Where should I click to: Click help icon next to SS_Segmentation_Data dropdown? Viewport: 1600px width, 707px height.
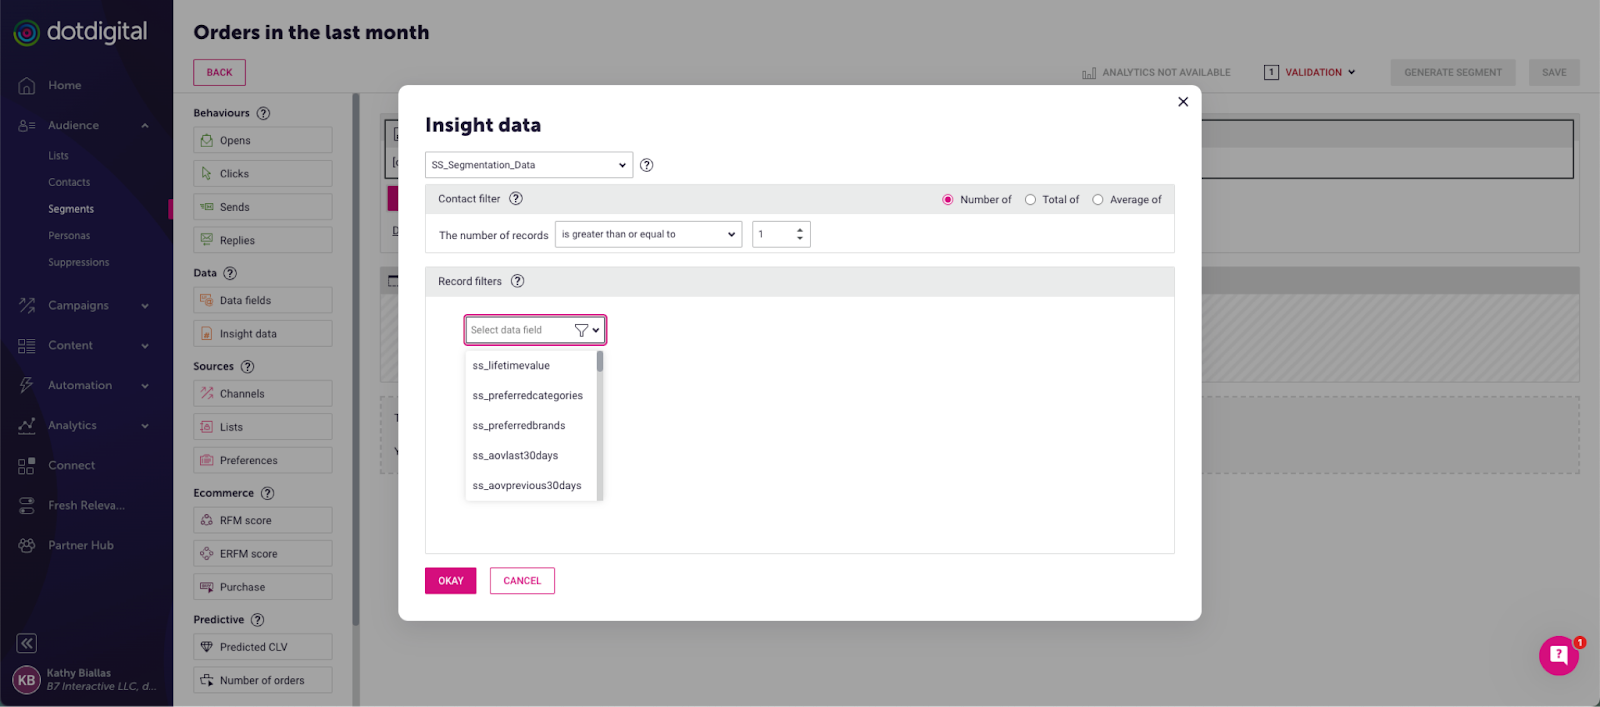click(x=647, y=165)
